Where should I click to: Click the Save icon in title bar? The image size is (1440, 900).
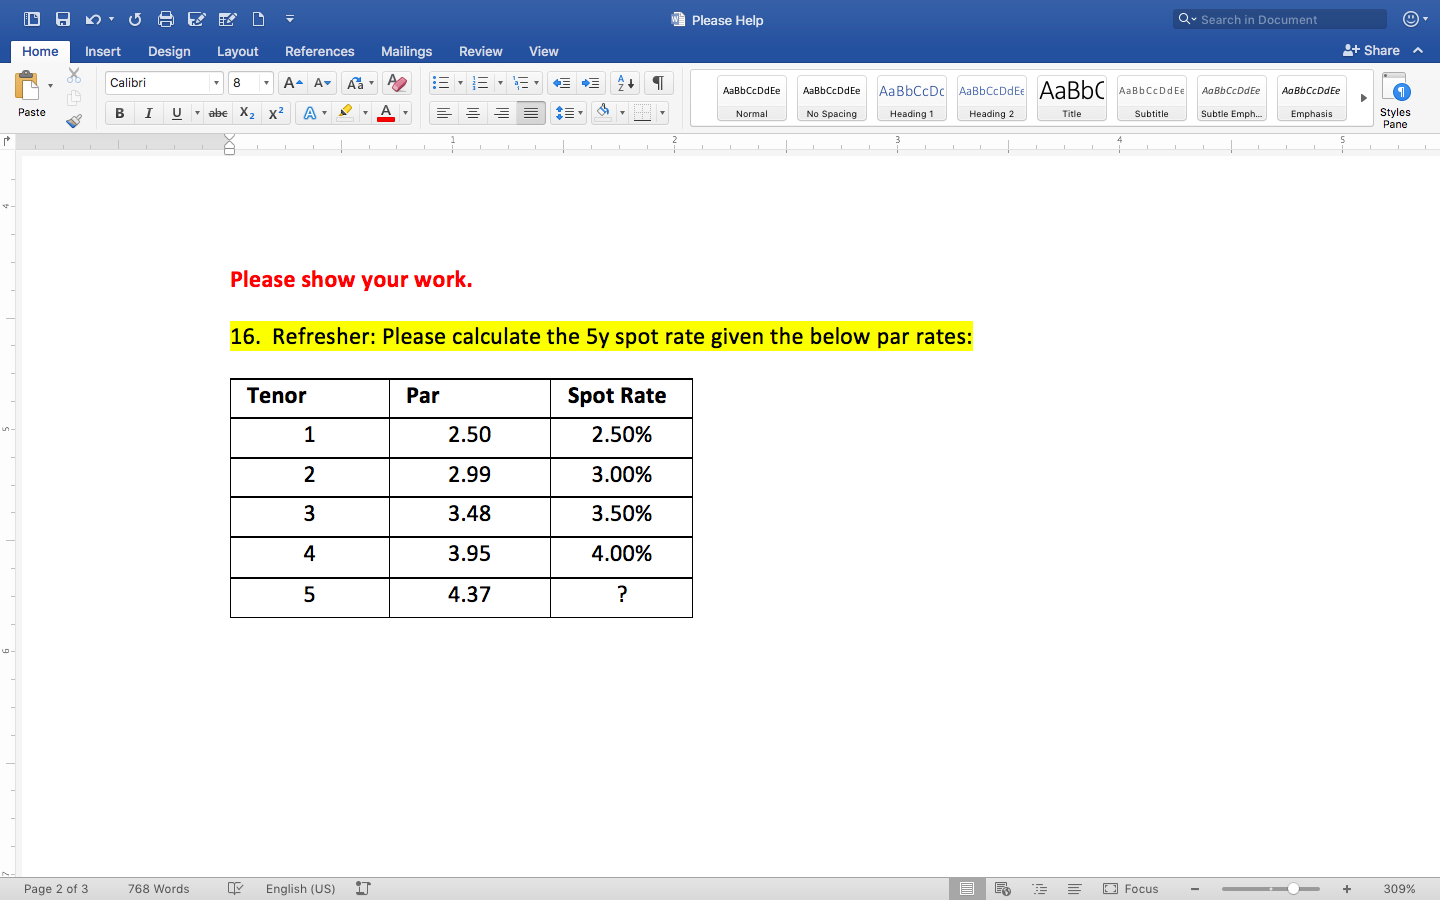click(62, 19)
